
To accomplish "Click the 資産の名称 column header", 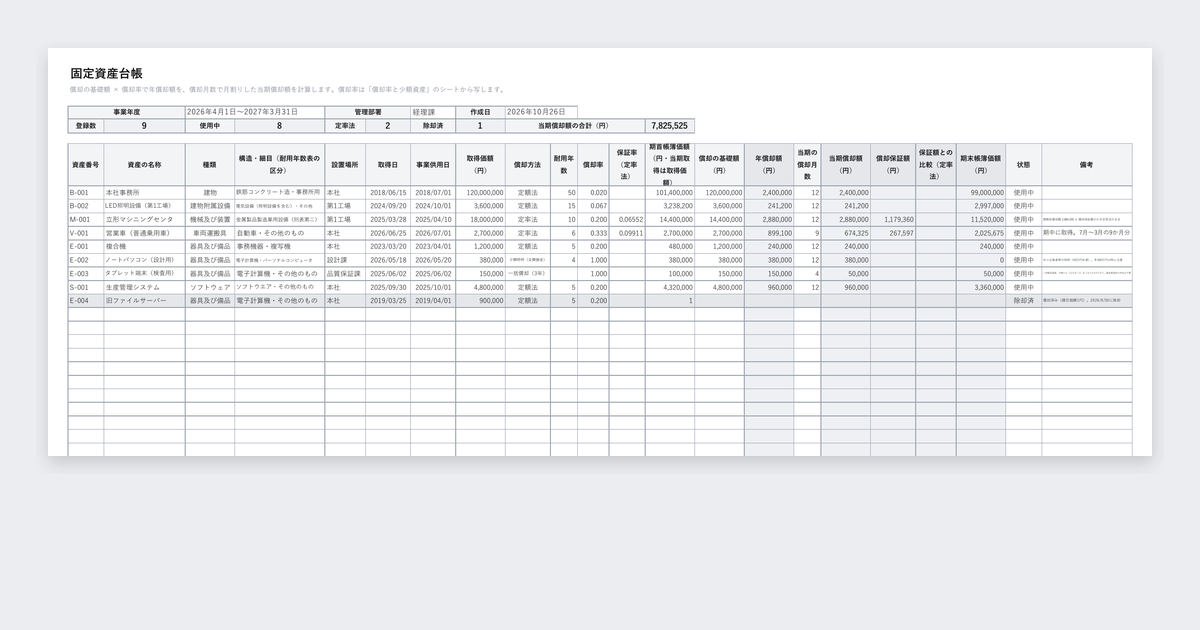I will (145, 164).
